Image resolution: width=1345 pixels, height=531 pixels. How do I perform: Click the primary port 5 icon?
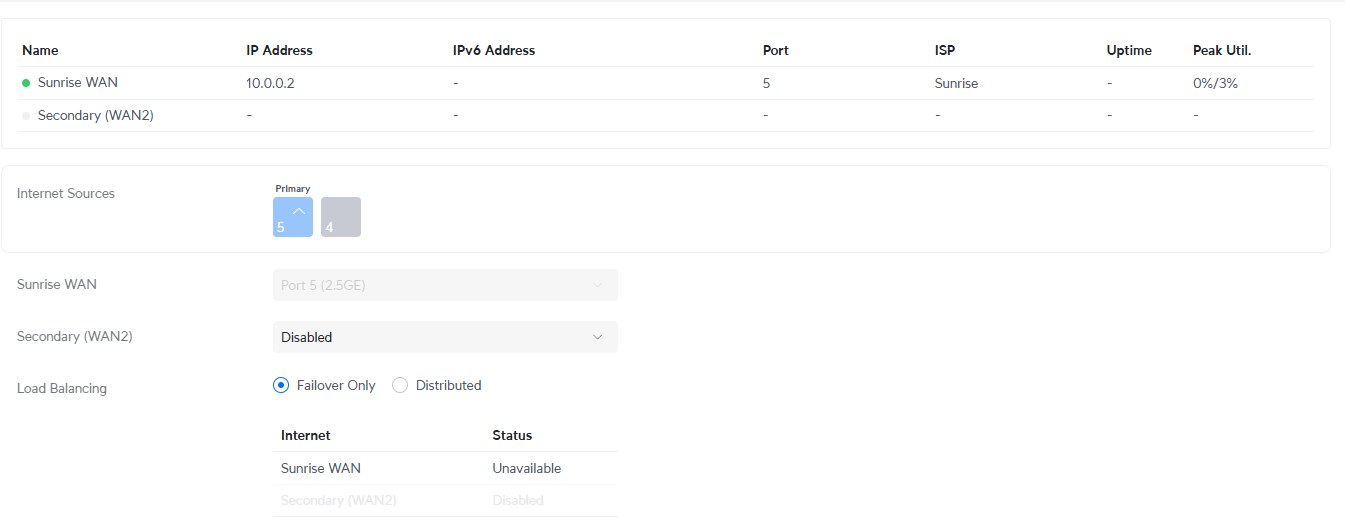click(292, 217)
